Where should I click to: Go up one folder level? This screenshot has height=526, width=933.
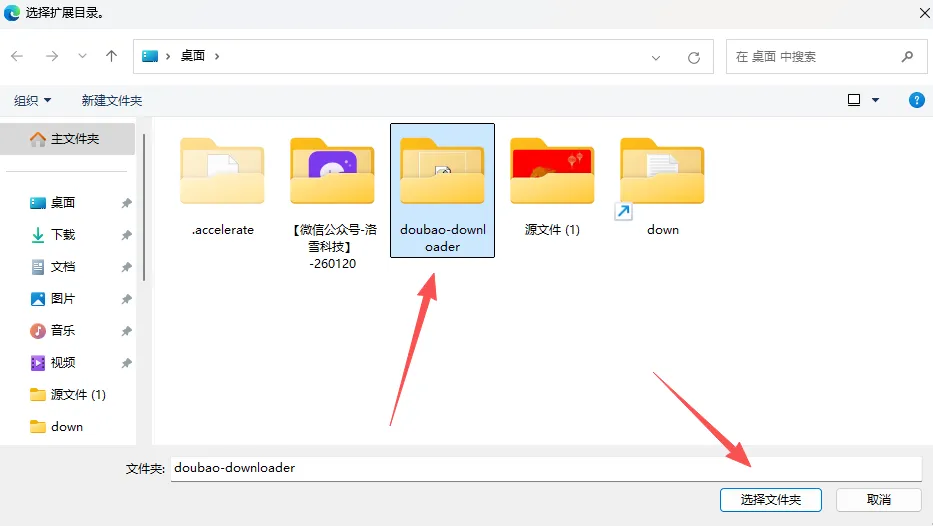(x=111, y=56)
